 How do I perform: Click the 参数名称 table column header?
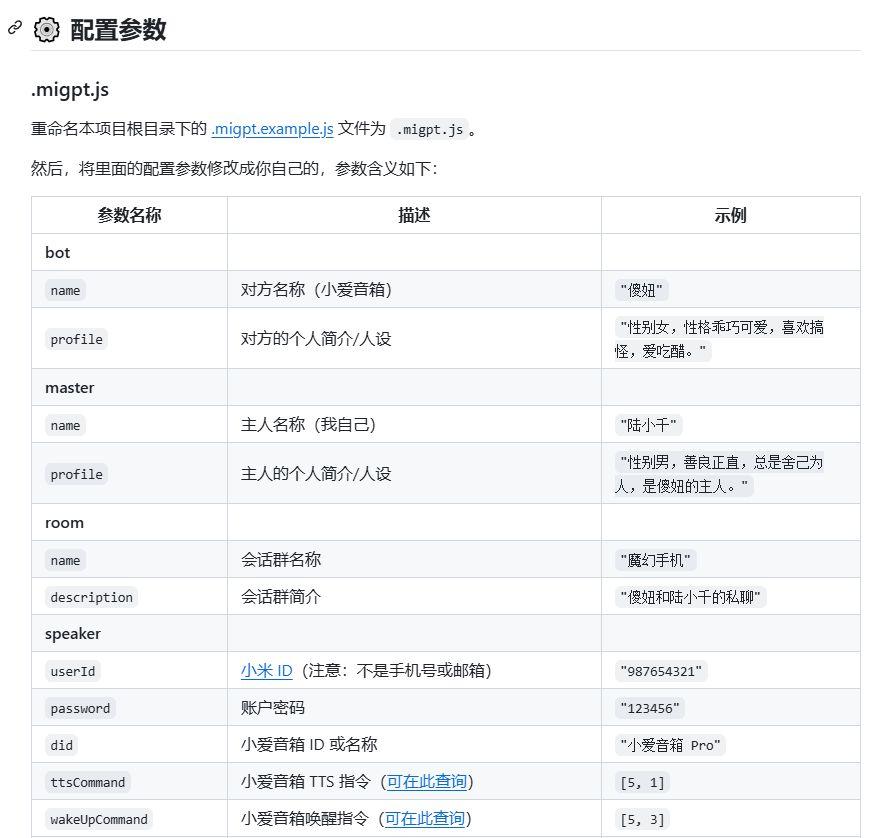point(128,214)
